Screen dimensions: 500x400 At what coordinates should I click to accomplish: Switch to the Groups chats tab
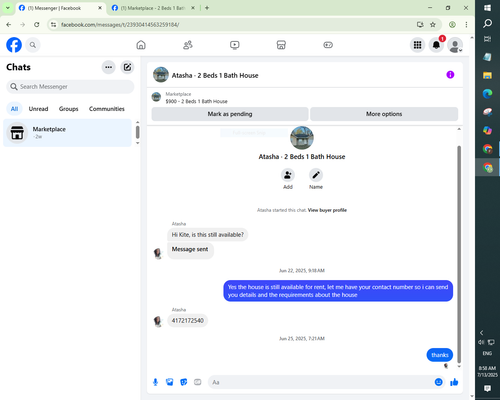click(68, 109)
